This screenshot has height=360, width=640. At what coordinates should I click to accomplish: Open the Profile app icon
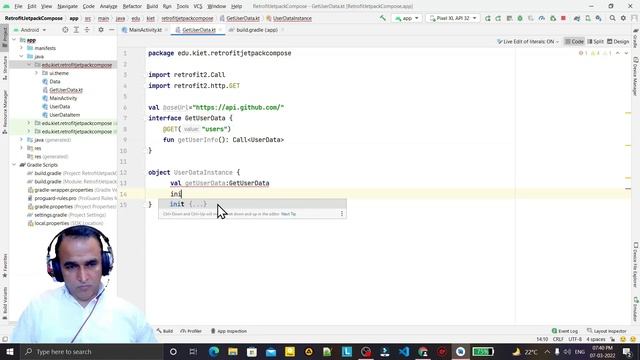point(542,18)
